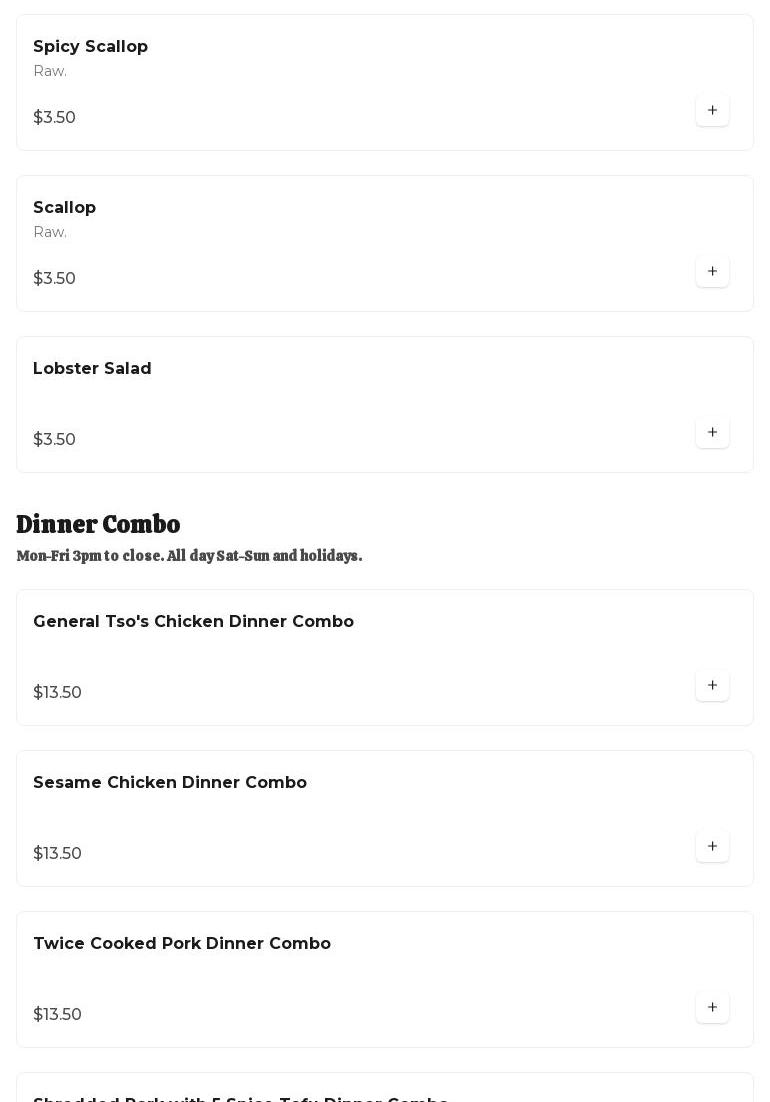Add General Tso's Chicken Dinner Combo
This screenshot has height=1102, width=770.
tap(712, 685)
